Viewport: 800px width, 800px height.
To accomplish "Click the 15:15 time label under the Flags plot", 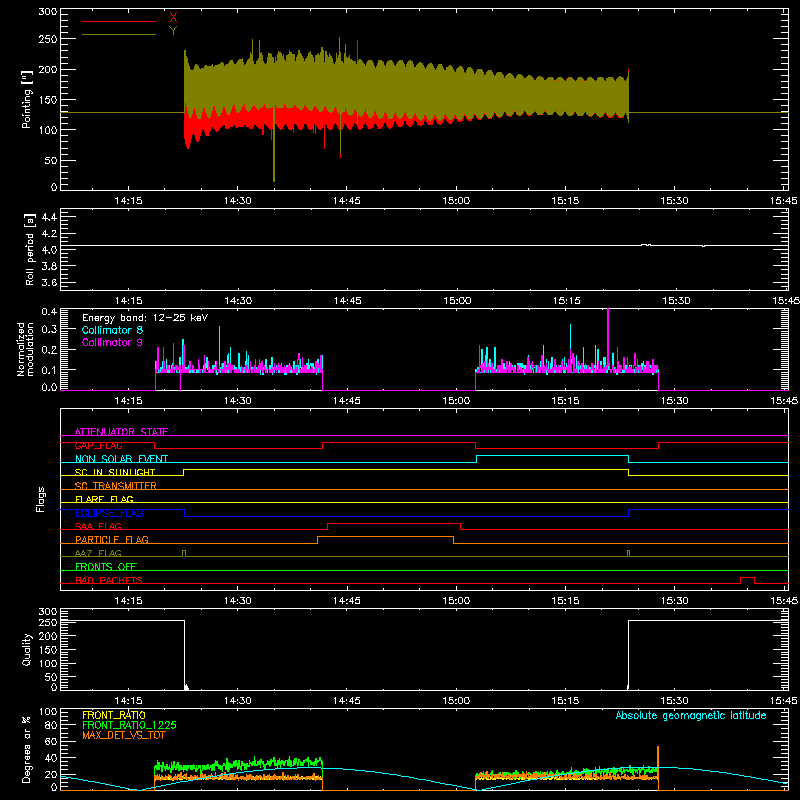I will (565, 601).
